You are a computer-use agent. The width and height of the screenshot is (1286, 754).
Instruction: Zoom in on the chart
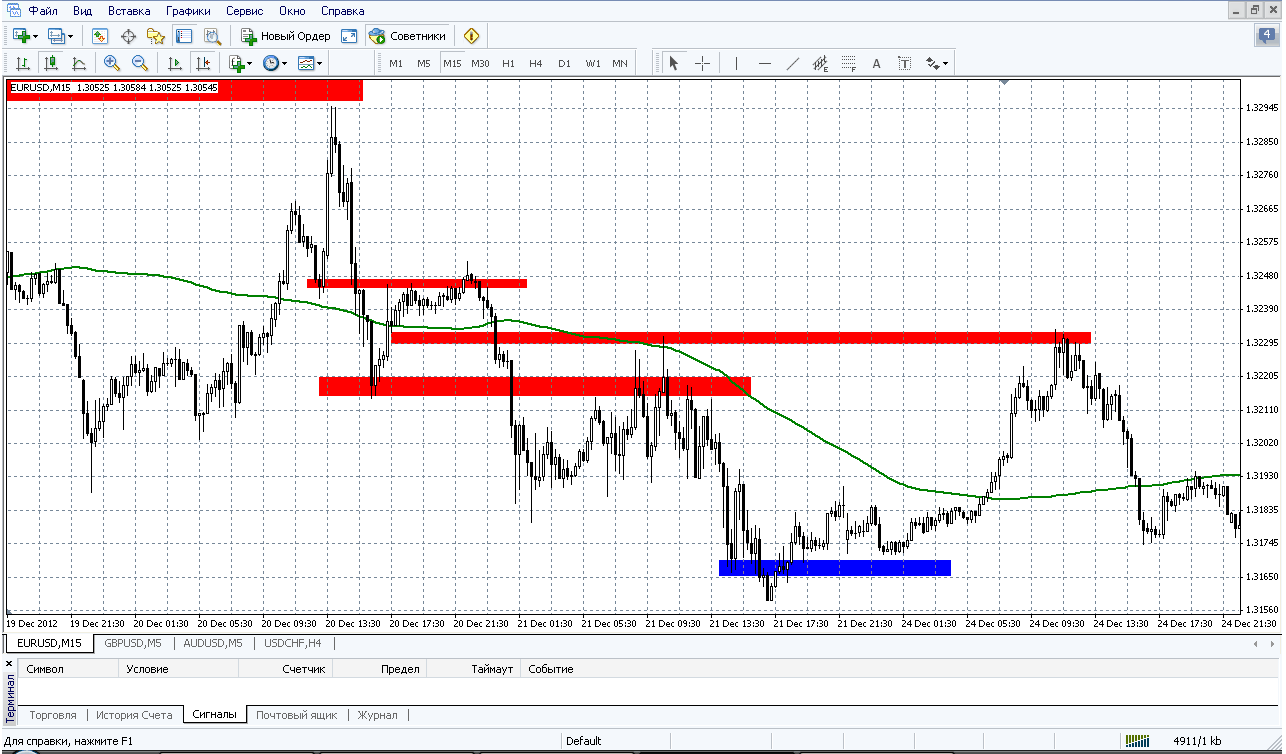point(112,63)
